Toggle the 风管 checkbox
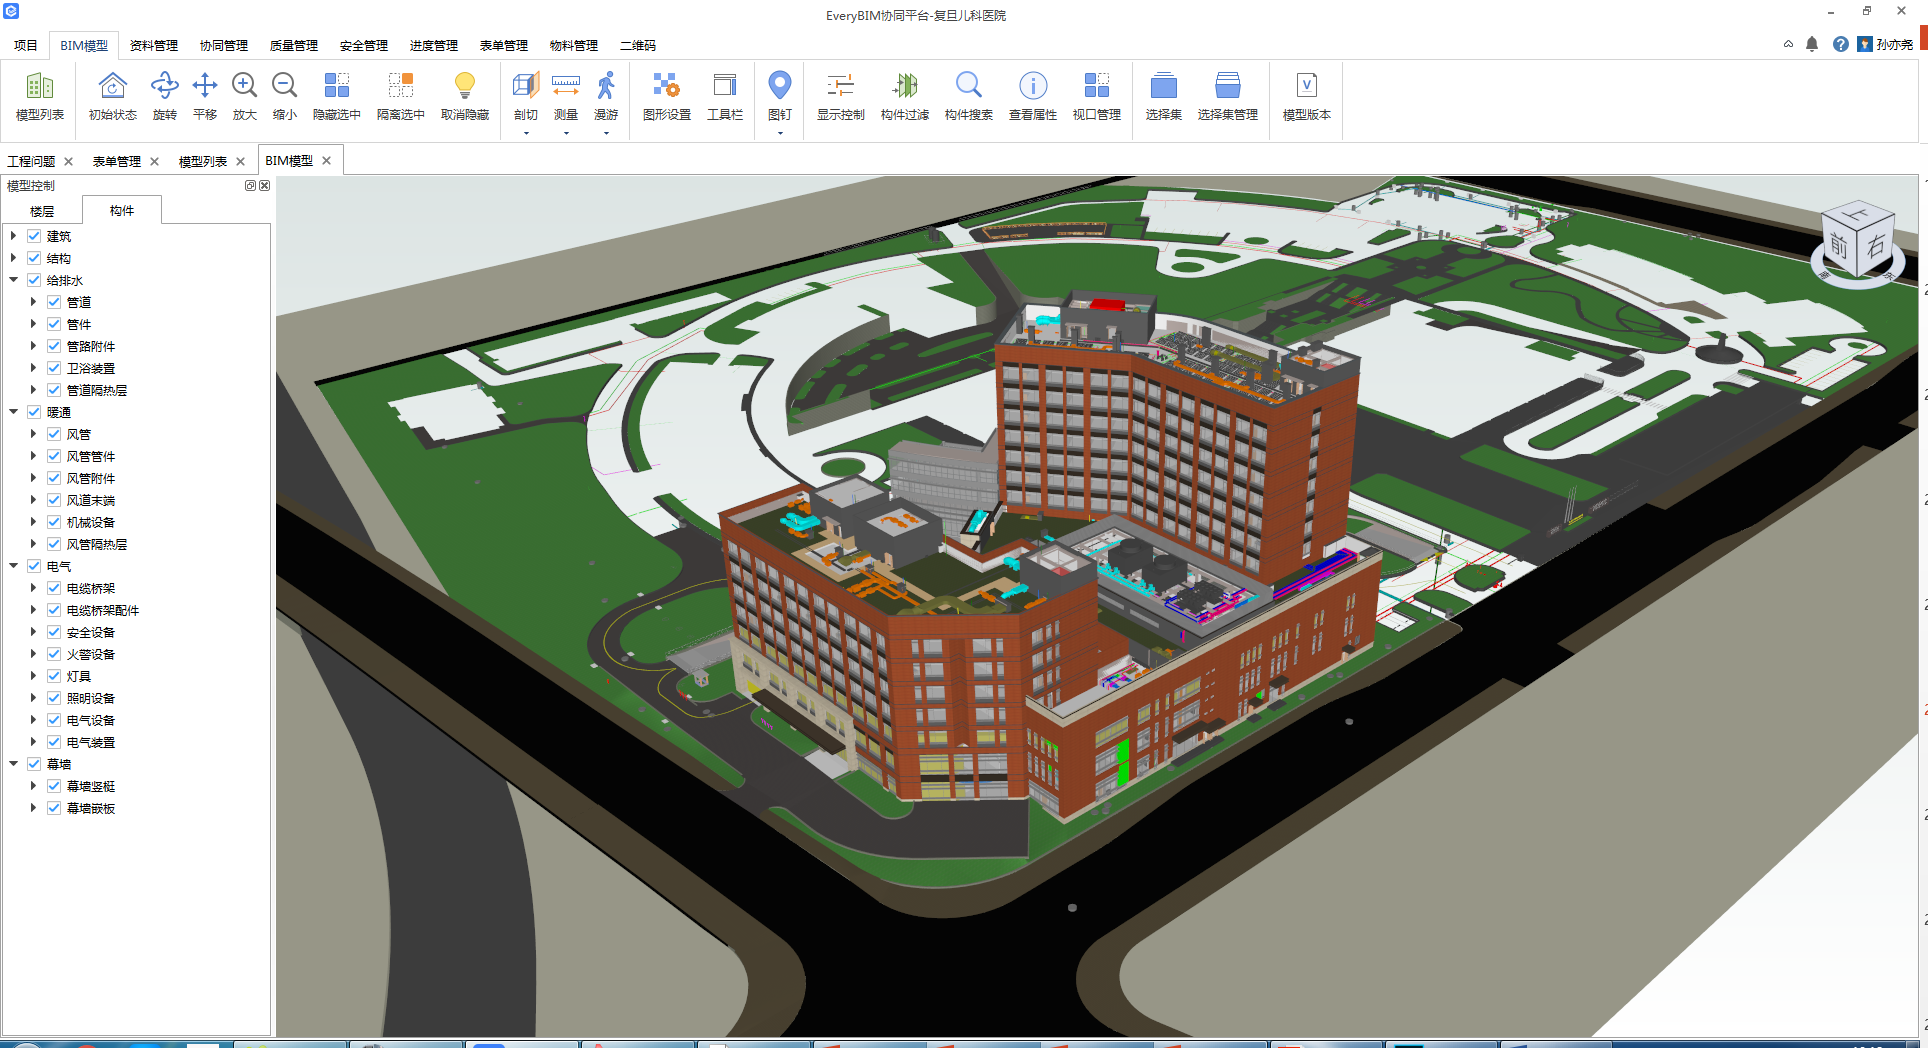1928x1048 pixels. [54, 434]
